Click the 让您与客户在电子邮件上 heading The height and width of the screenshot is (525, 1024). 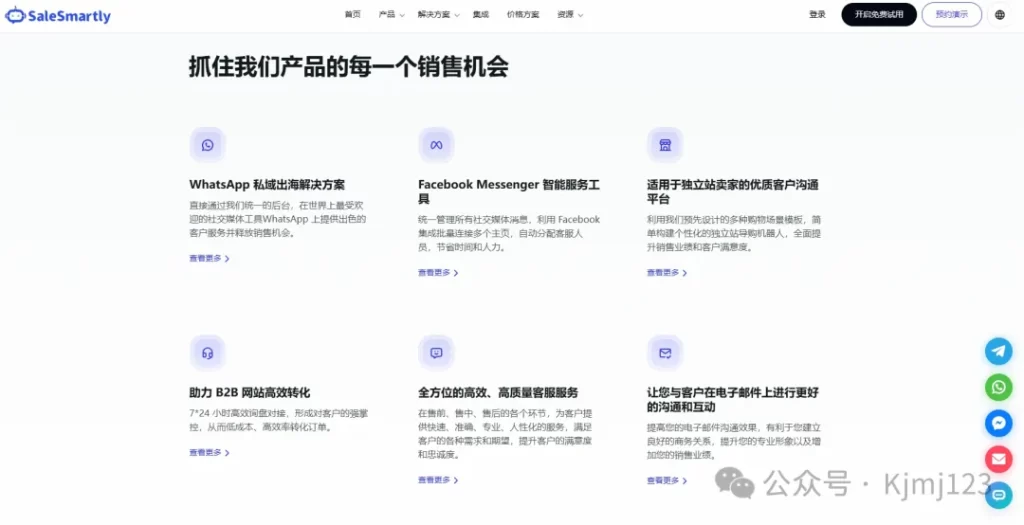pyautogui.click(x=733, y=400)
